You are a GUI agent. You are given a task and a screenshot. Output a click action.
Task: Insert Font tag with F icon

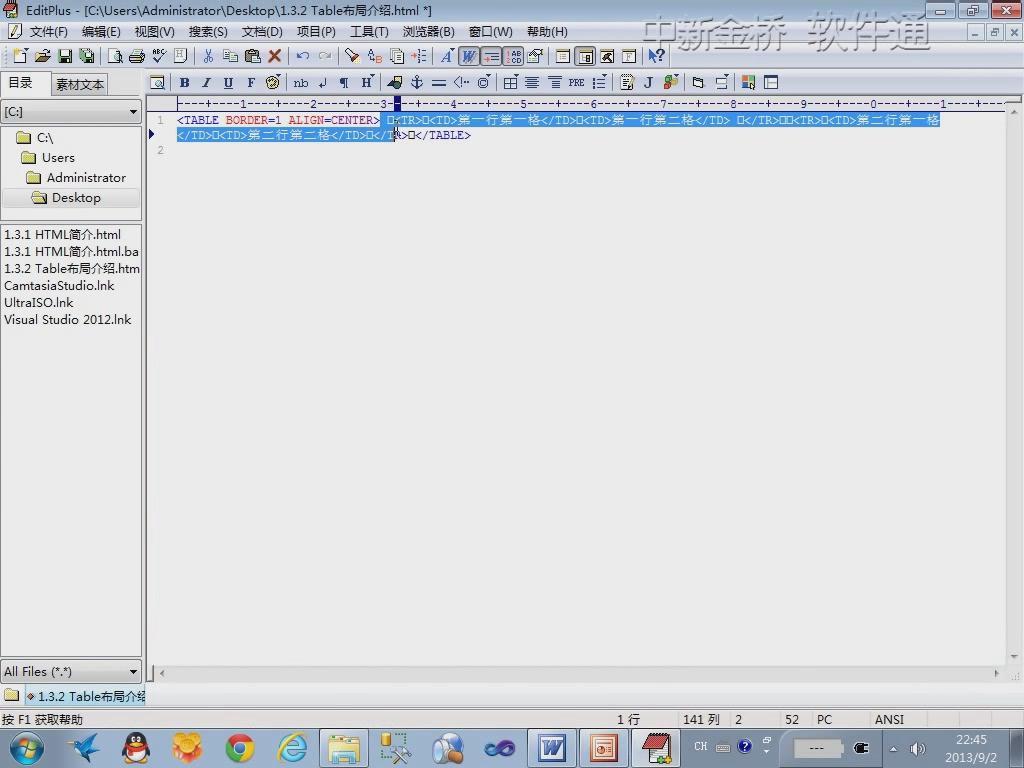pyautogui.click(x=250, y=83)
